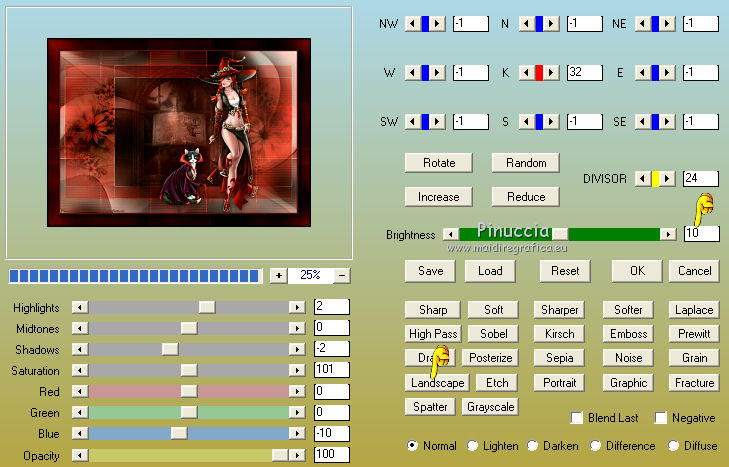Apply the Grayscale preset
Viewport: 729px width, 467px height.
(490, 407)
